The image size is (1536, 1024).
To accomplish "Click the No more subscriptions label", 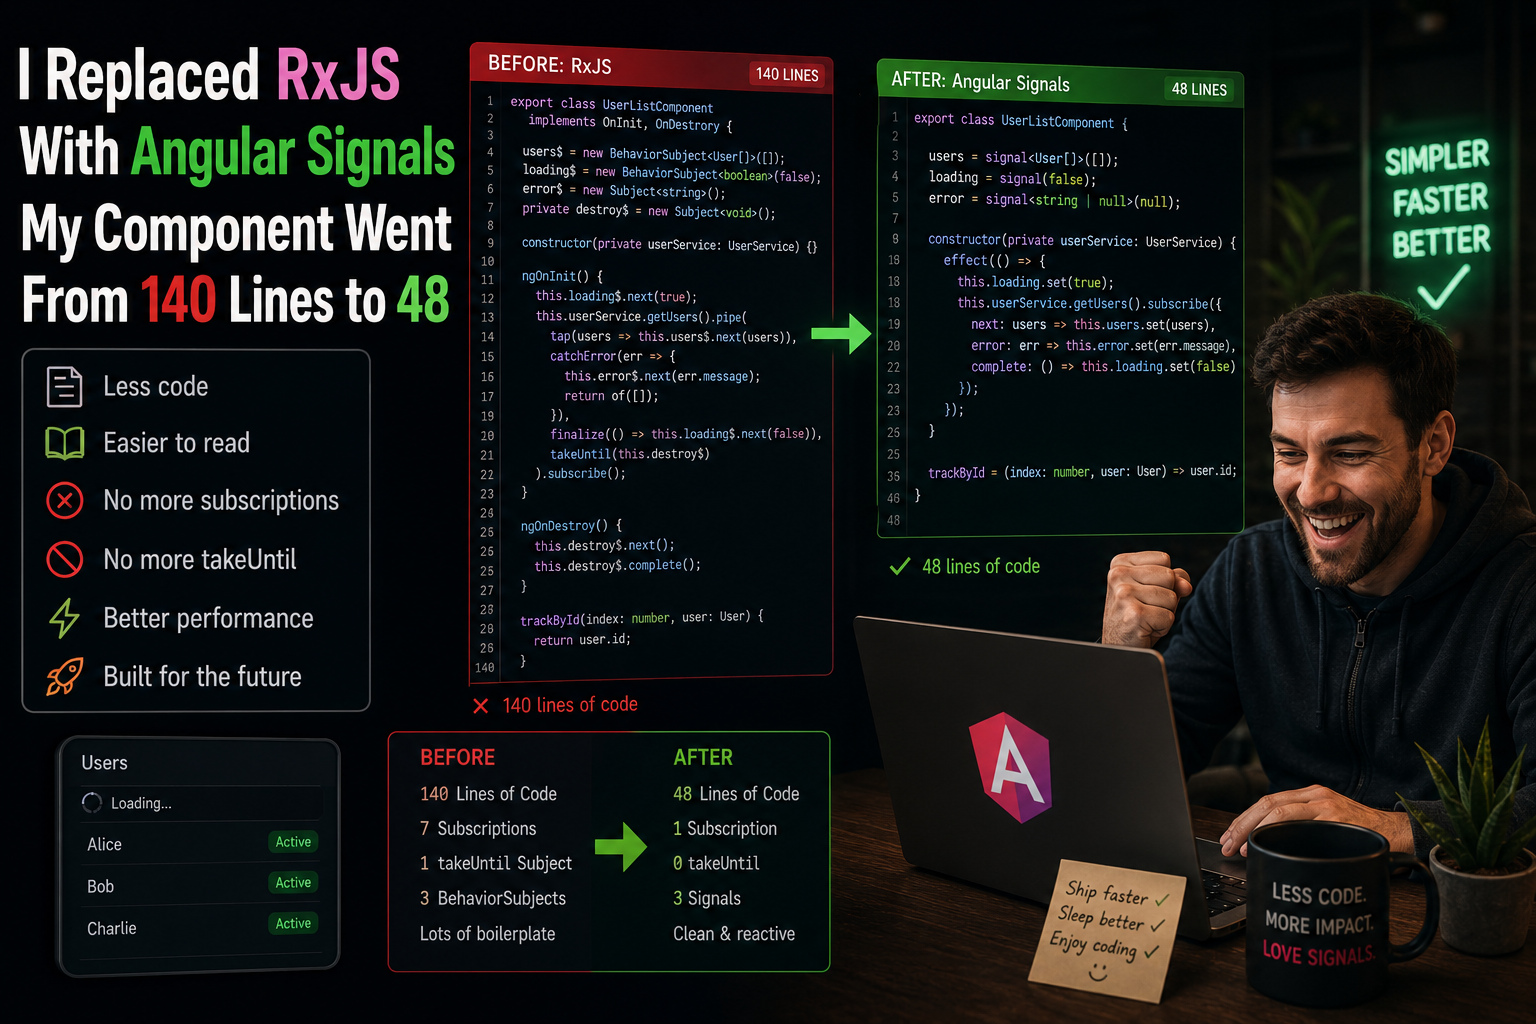I will (221, 500).
